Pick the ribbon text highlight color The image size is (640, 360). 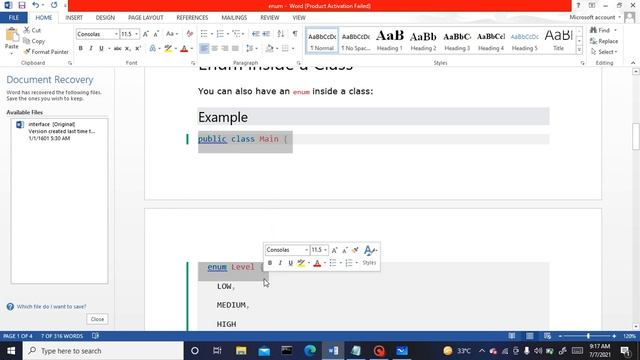(168, 49)
